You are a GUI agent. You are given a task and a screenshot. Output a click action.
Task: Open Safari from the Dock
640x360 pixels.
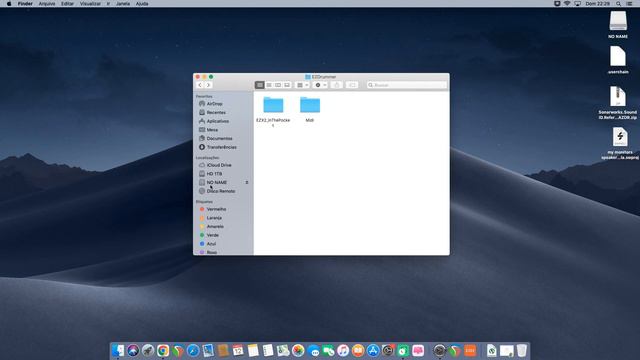(193, 351)
